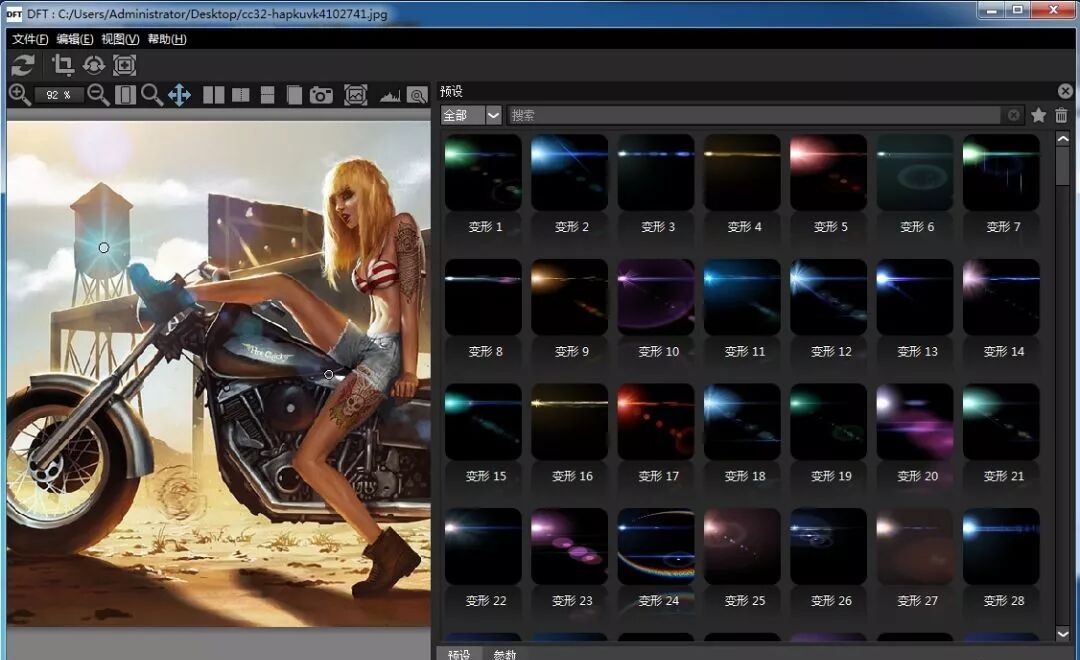
Task: Toggle the side-by-side dual view mode
Action: [x=212, y=95]
